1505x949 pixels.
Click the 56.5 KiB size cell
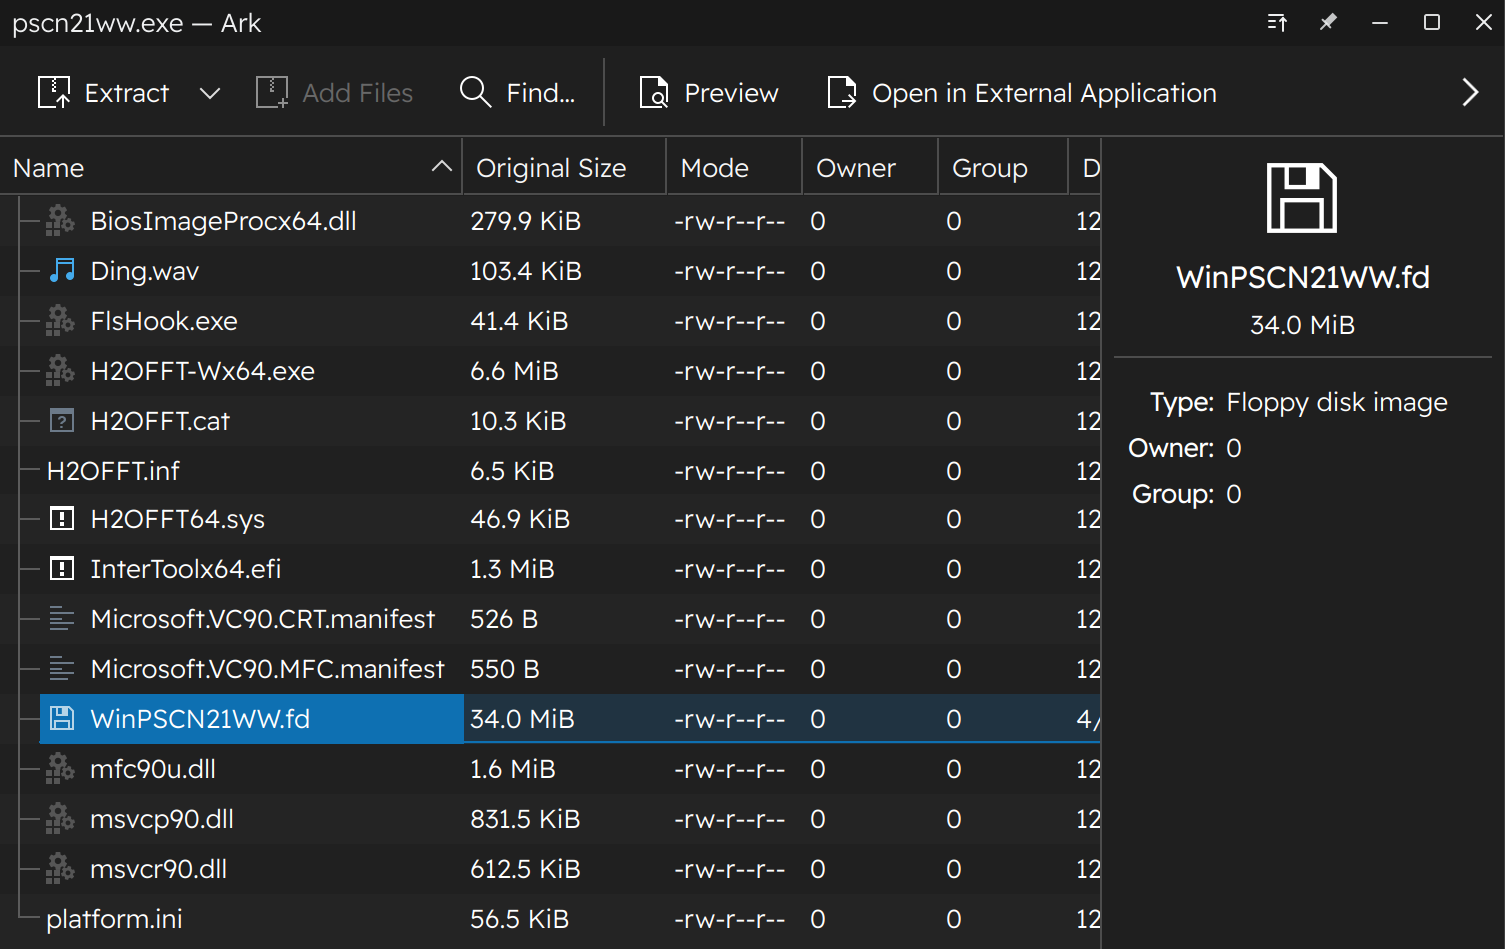click(519, 919)
